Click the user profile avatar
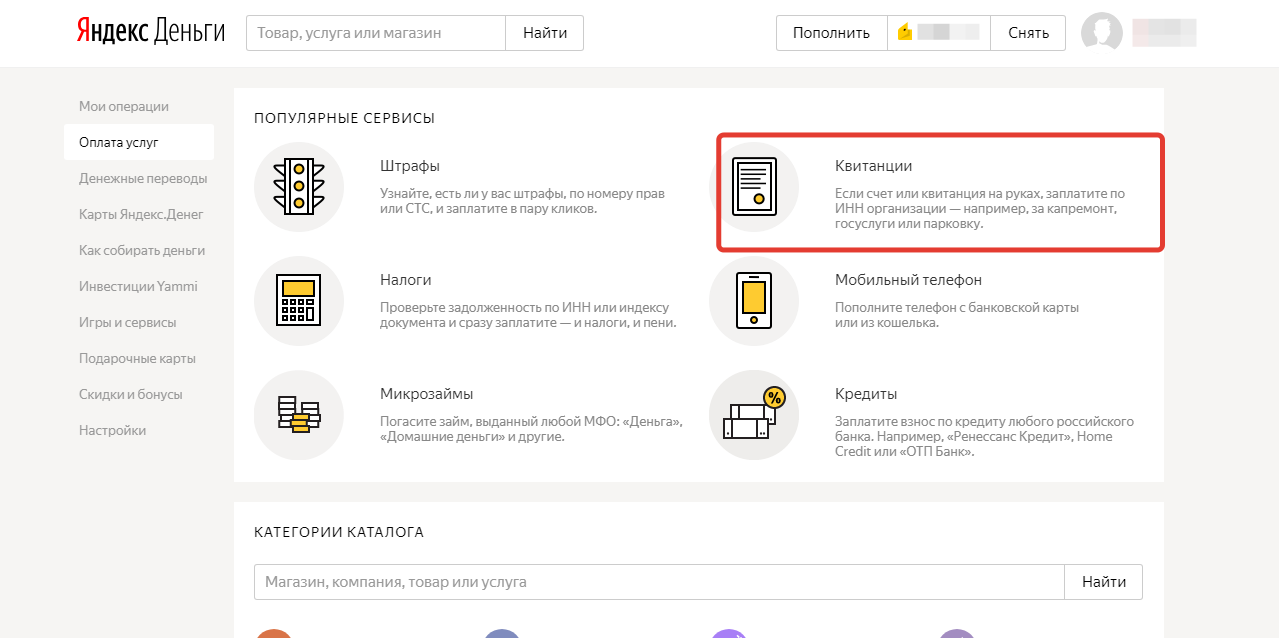 pos(1101,32)
